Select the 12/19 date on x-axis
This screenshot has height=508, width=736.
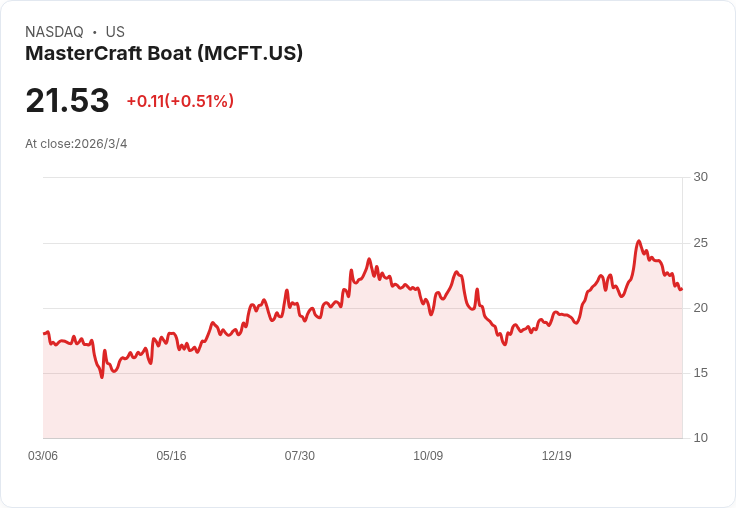pyautogui.click(x=557, y=456)
